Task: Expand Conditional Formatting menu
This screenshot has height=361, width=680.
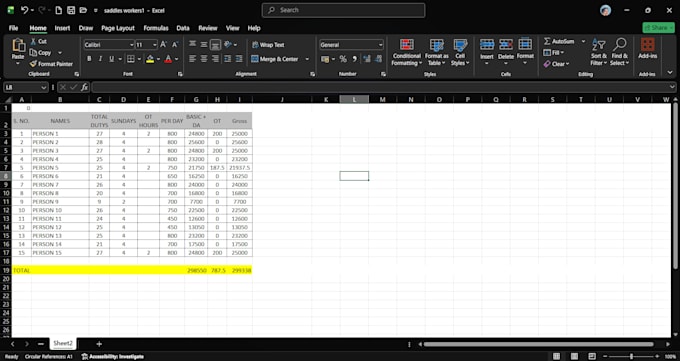Action: pyautogui.click(x=406, y=52)
